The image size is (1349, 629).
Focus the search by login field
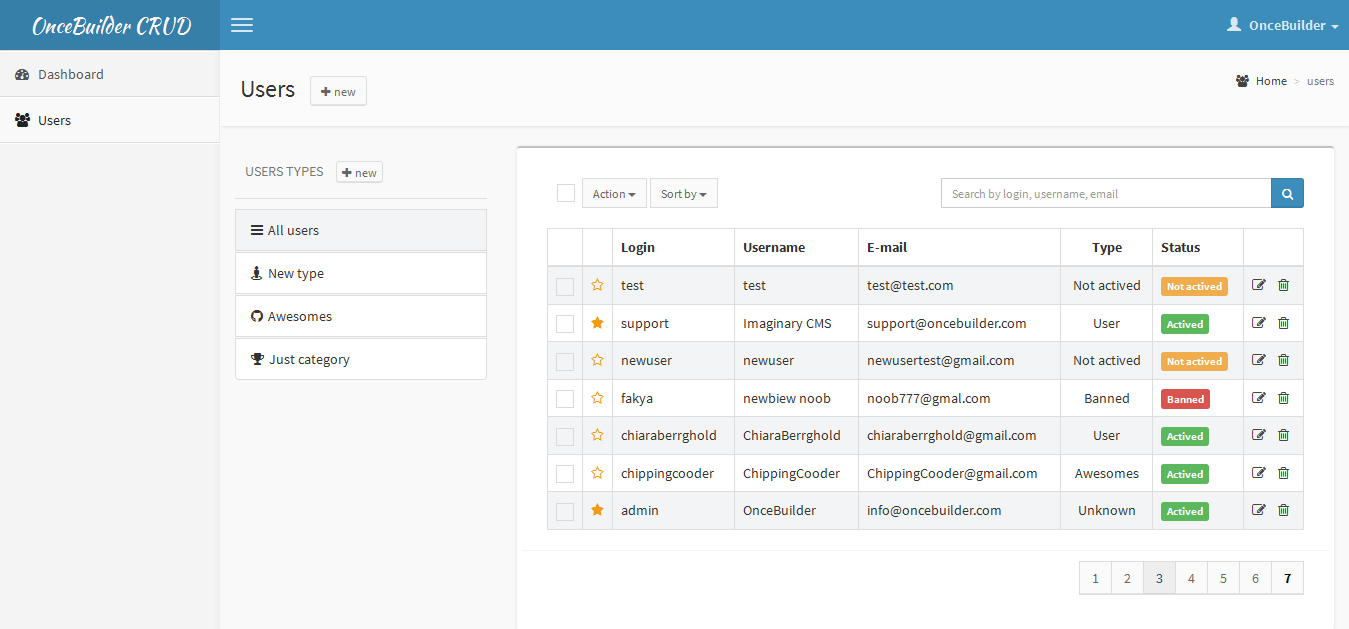click(1106, 193)
